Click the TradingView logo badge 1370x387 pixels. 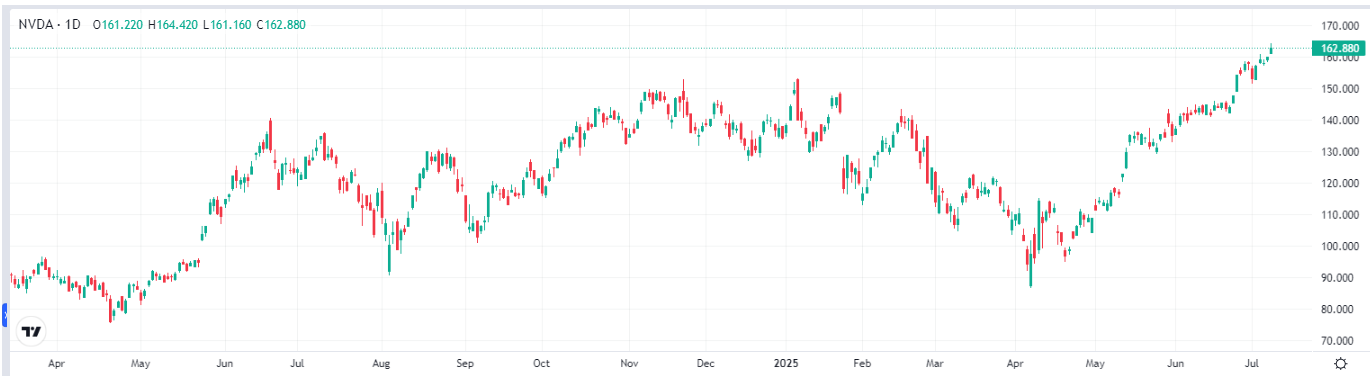(x=32, y=331)
